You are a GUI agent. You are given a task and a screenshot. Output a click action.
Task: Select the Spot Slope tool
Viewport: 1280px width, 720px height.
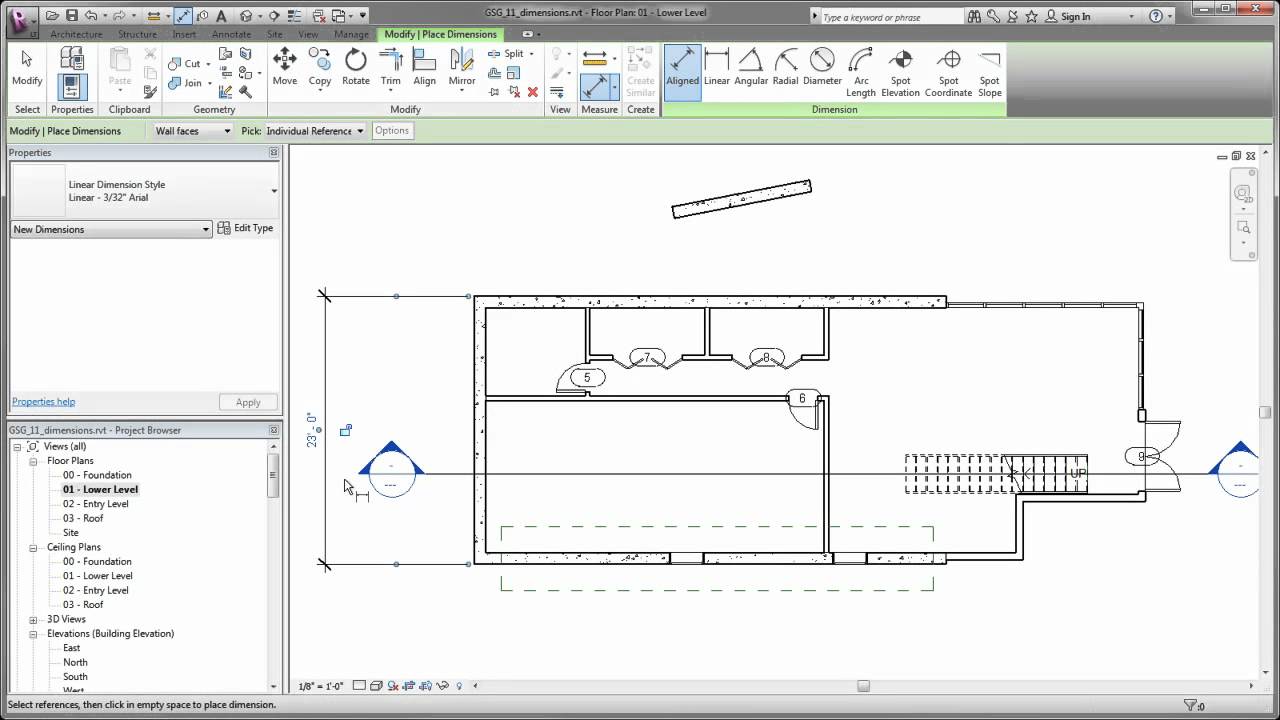pyautogui.click(x=989, y=72)
